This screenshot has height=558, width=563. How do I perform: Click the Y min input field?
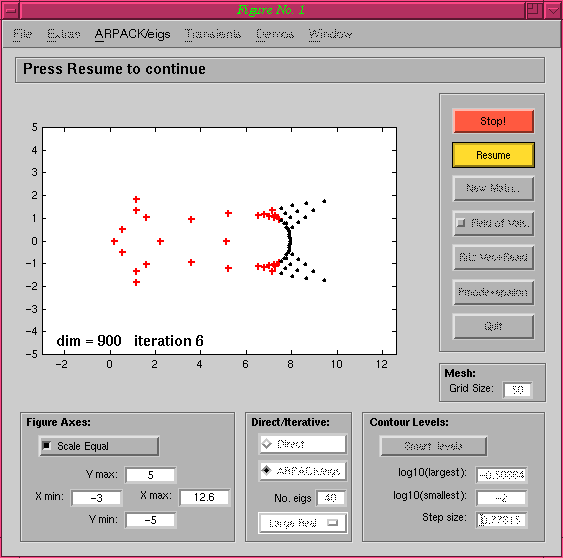tap(150, 520)
